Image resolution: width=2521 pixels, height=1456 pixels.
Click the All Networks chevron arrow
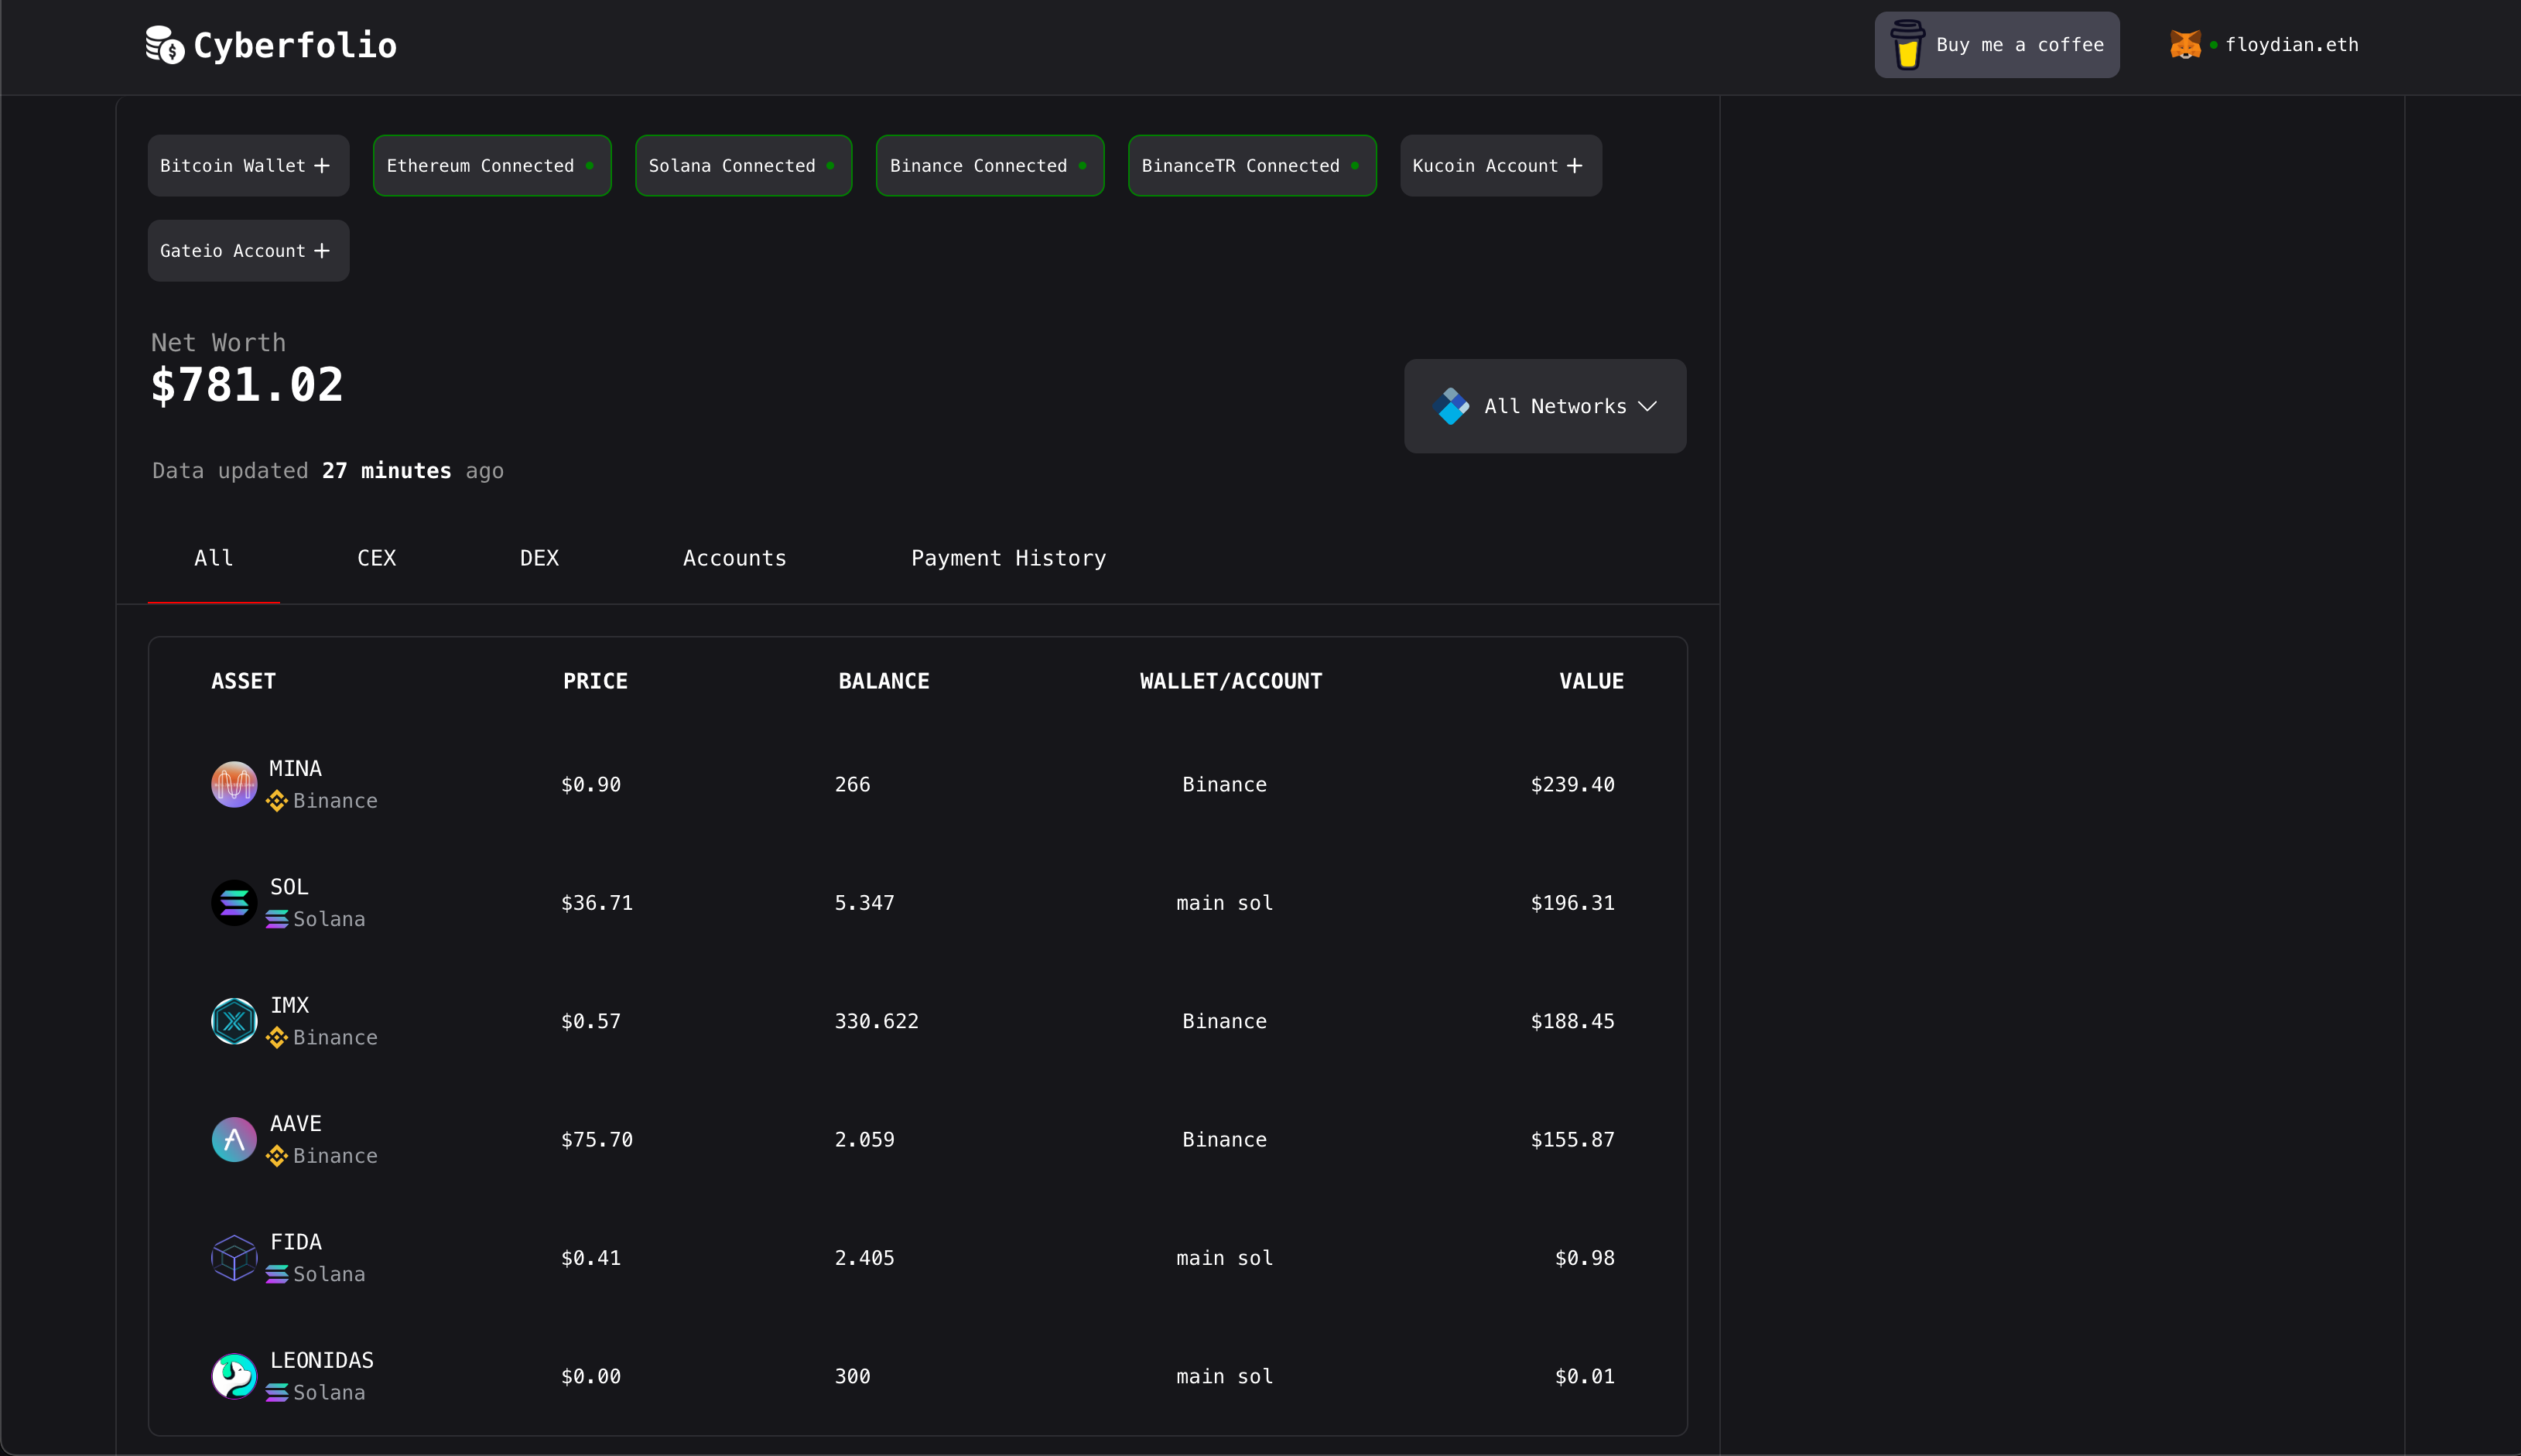(x=1648, y=406)
